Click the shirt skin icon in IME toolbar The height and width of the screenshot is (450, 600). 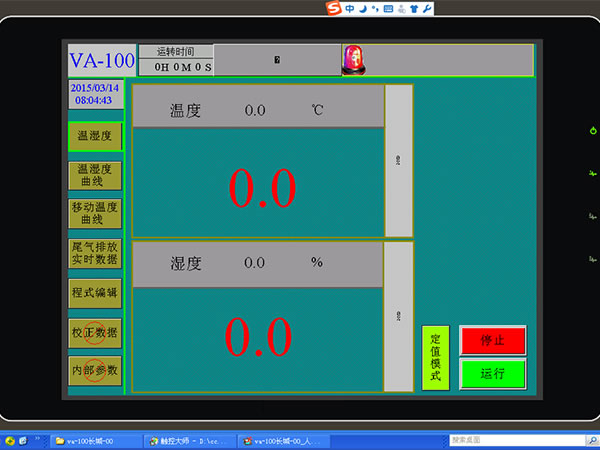pos(413,9)
